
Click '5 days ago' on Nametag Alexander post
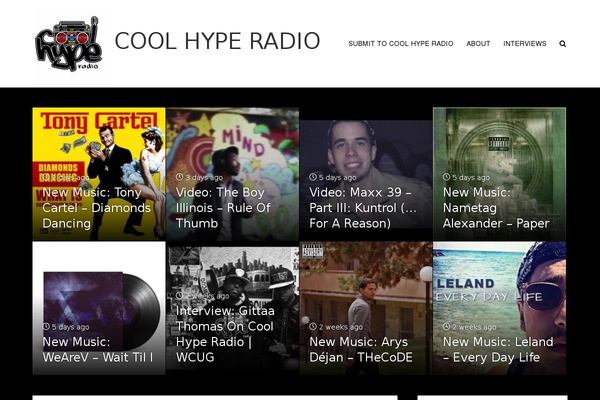(x=471, y=177)
